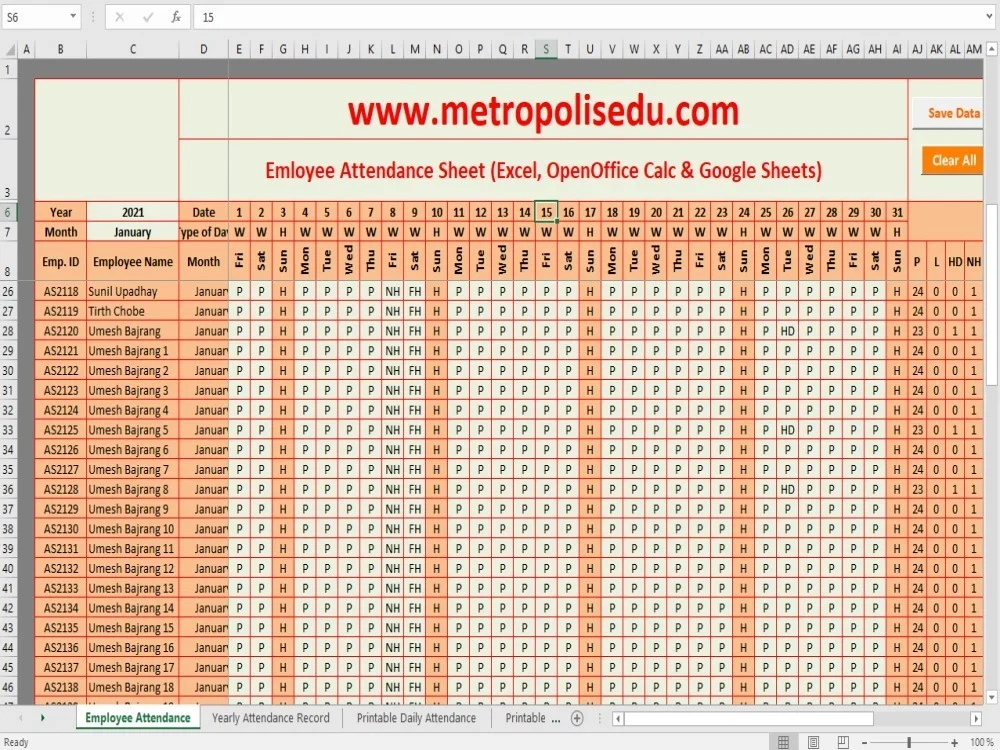Click the horizontal scroll left arrow

618,719
